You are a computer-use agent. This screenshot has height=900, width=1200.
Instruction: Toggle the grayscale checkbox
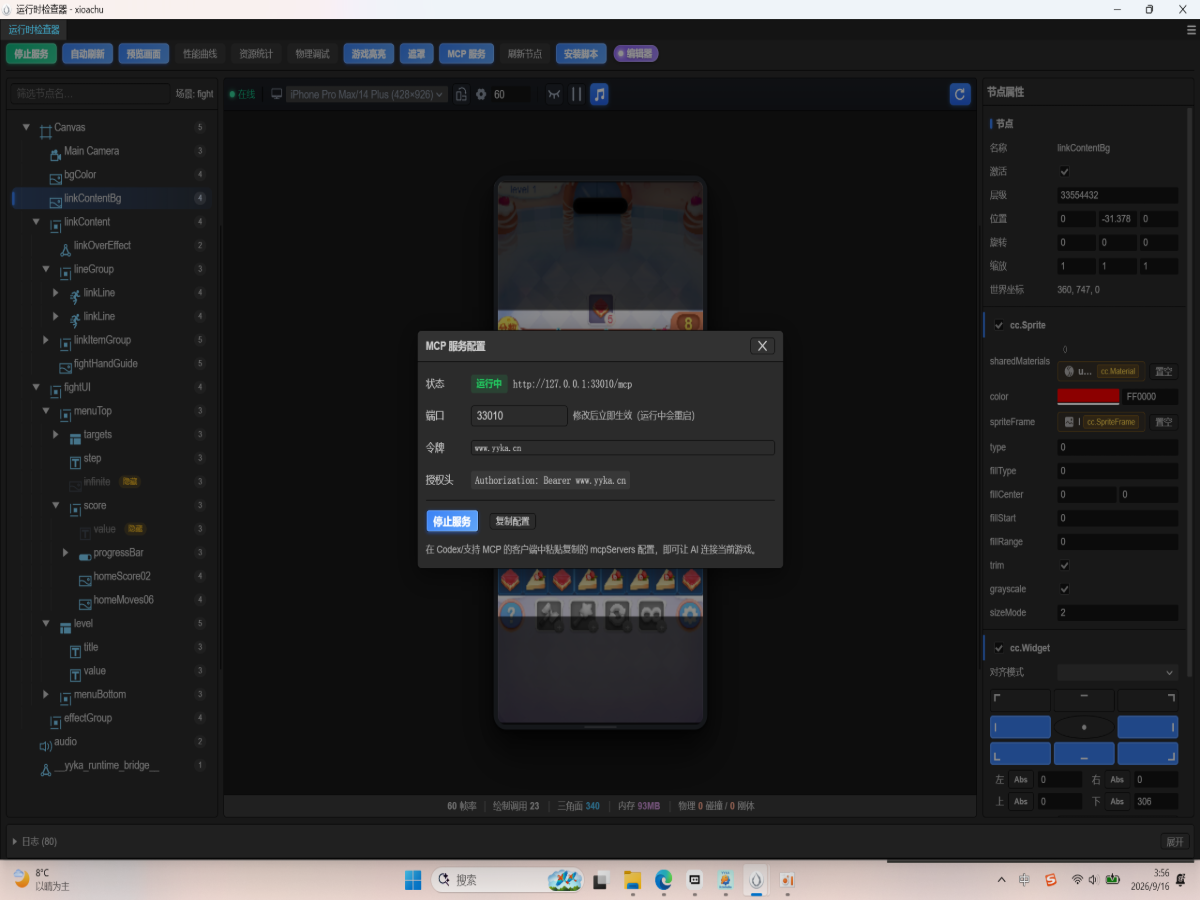point(1064,589)
